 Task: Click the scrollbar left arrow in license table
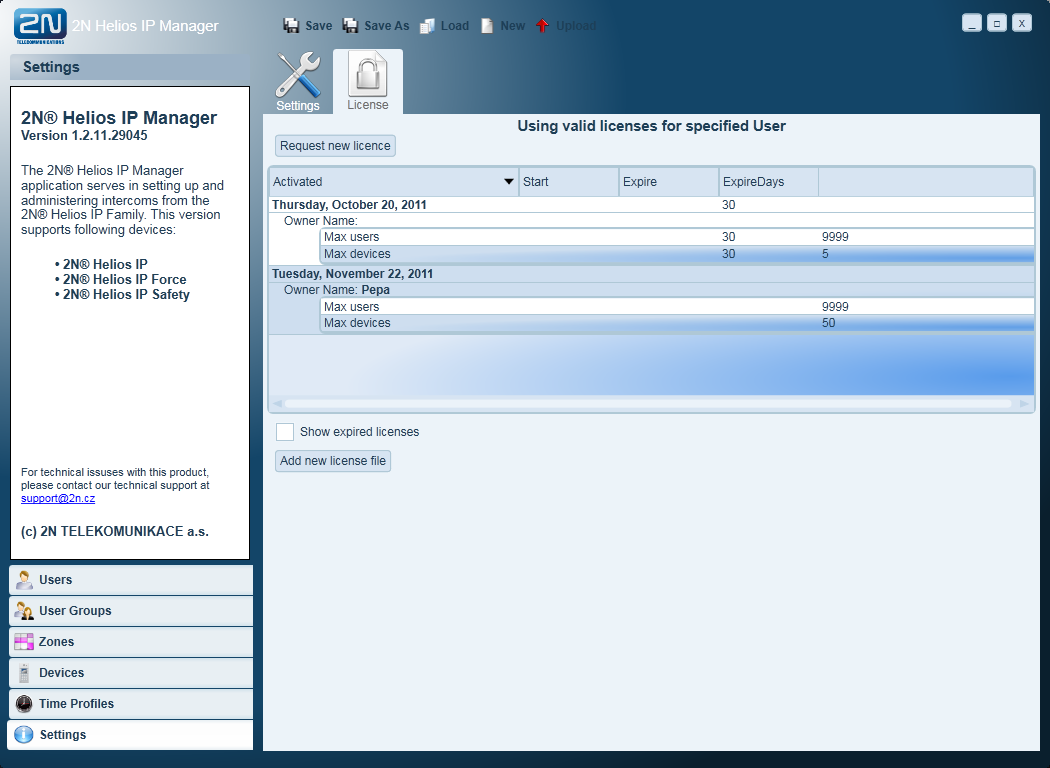tap(277, 404)
